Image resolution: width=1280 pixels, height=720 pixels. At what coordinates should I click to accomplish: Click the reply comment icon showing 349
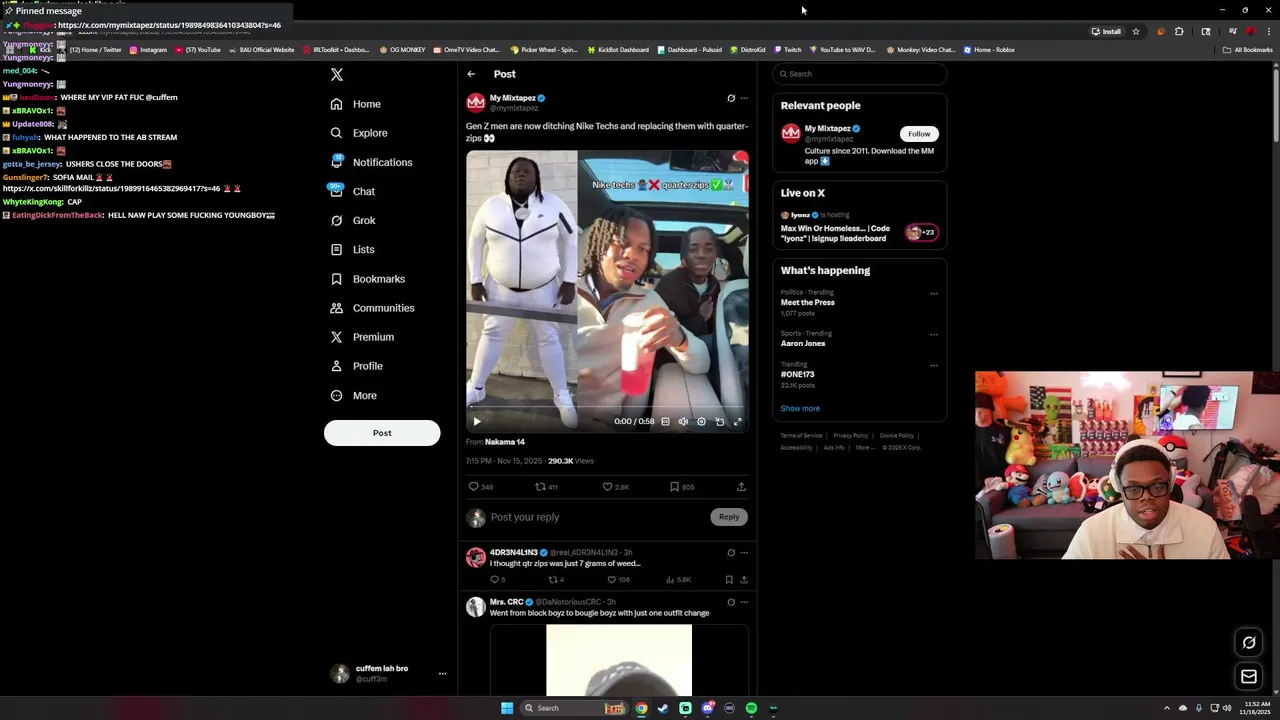(x=481, y=487)
